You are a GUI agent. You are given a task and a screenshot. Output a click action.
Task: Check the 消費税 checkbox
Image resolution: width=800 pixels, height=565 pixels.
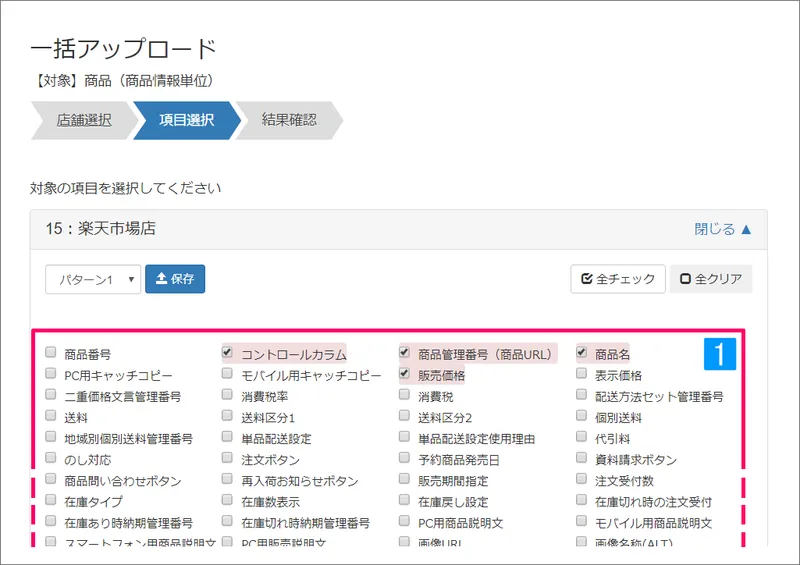(404, 394)
